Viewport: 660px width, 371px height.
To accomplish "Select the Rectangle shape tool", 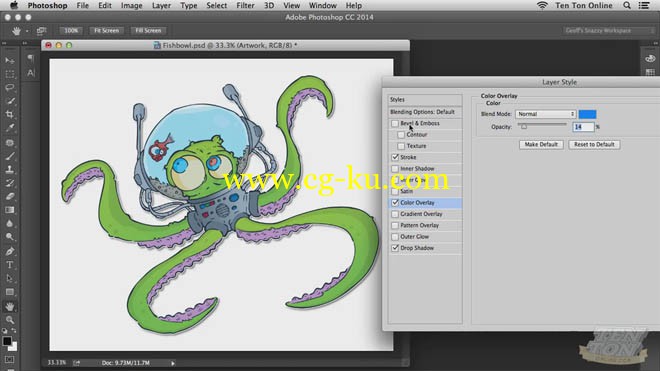I will tap(10, 292).
